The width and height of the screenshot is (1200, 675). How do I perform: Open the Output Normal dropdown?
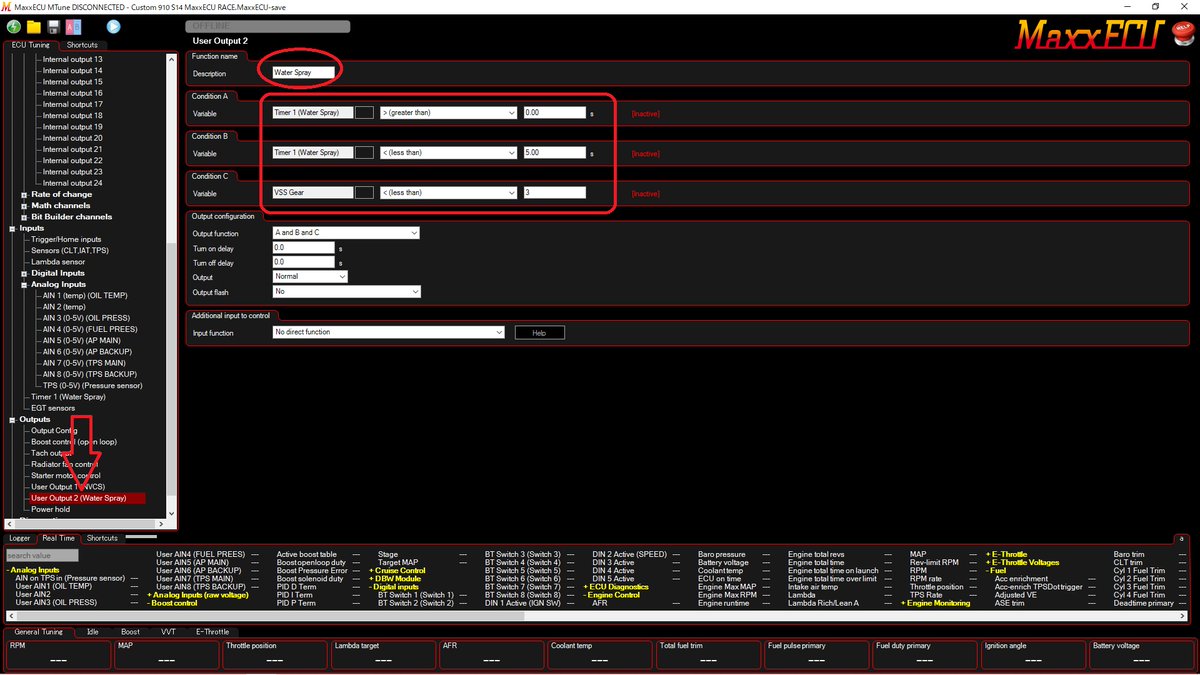(310, 276)
